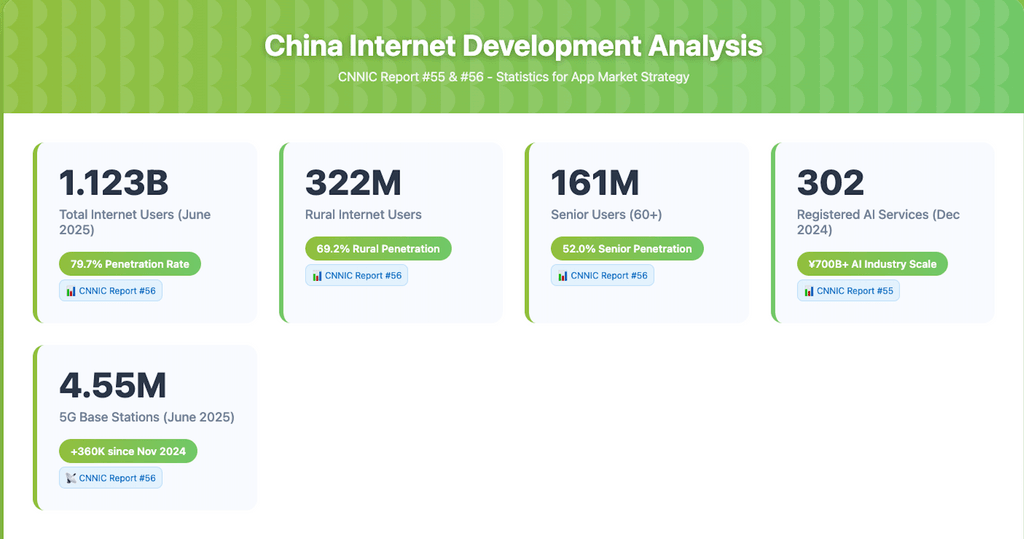The height and width of the screenshot is (539, 1024).
Task: Select the 4.55M statistic value
Action: [x=113, y=385]
